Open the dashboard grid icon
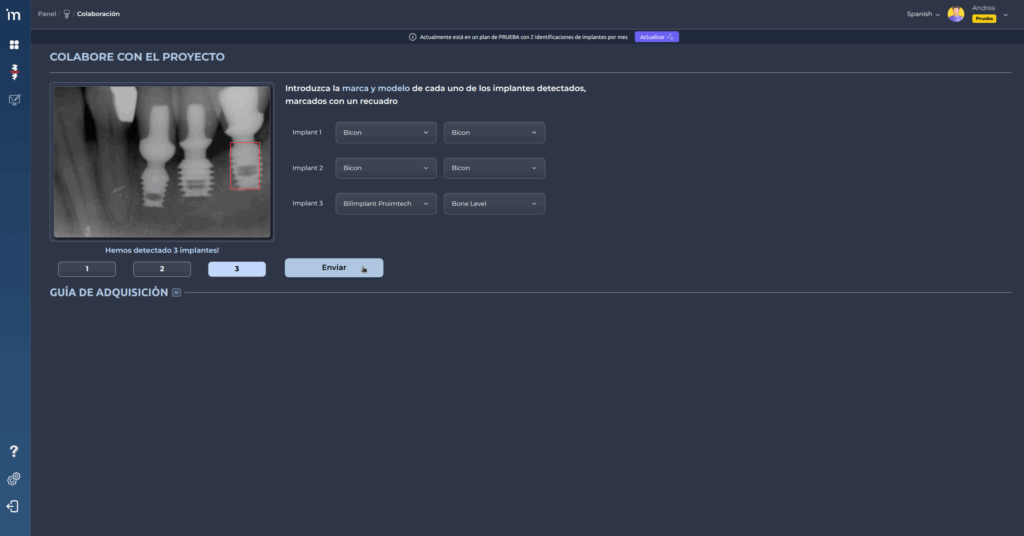 point(14,45)
